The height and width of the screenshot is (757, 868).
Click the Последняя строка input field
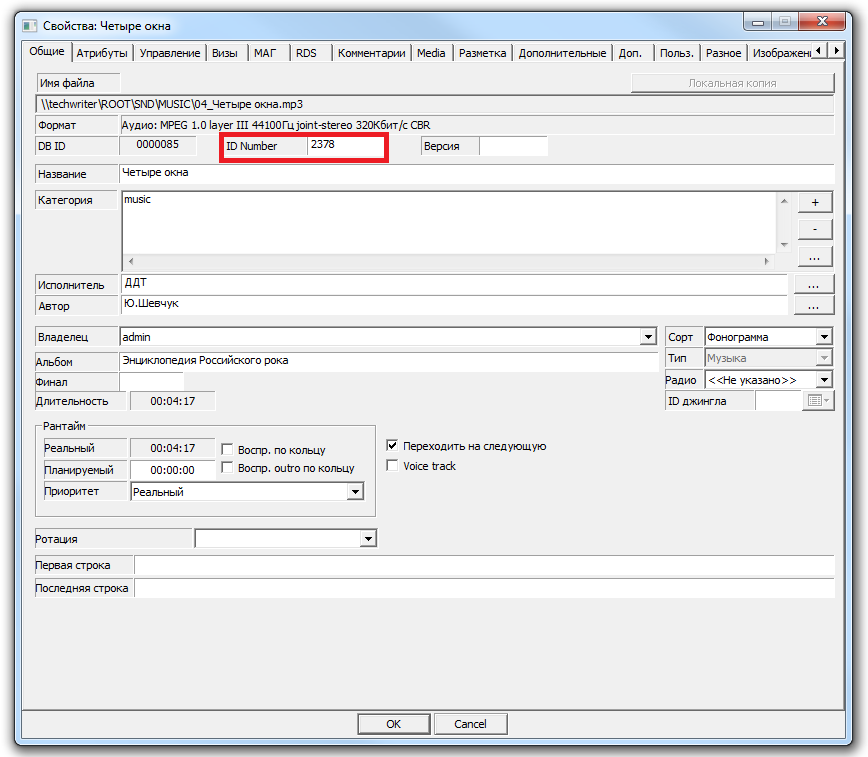[484, 588]
